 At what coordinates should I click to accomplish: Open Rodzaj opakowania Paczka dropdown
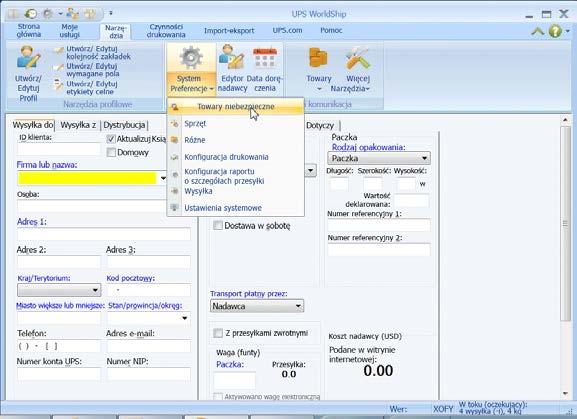[379, 159]
